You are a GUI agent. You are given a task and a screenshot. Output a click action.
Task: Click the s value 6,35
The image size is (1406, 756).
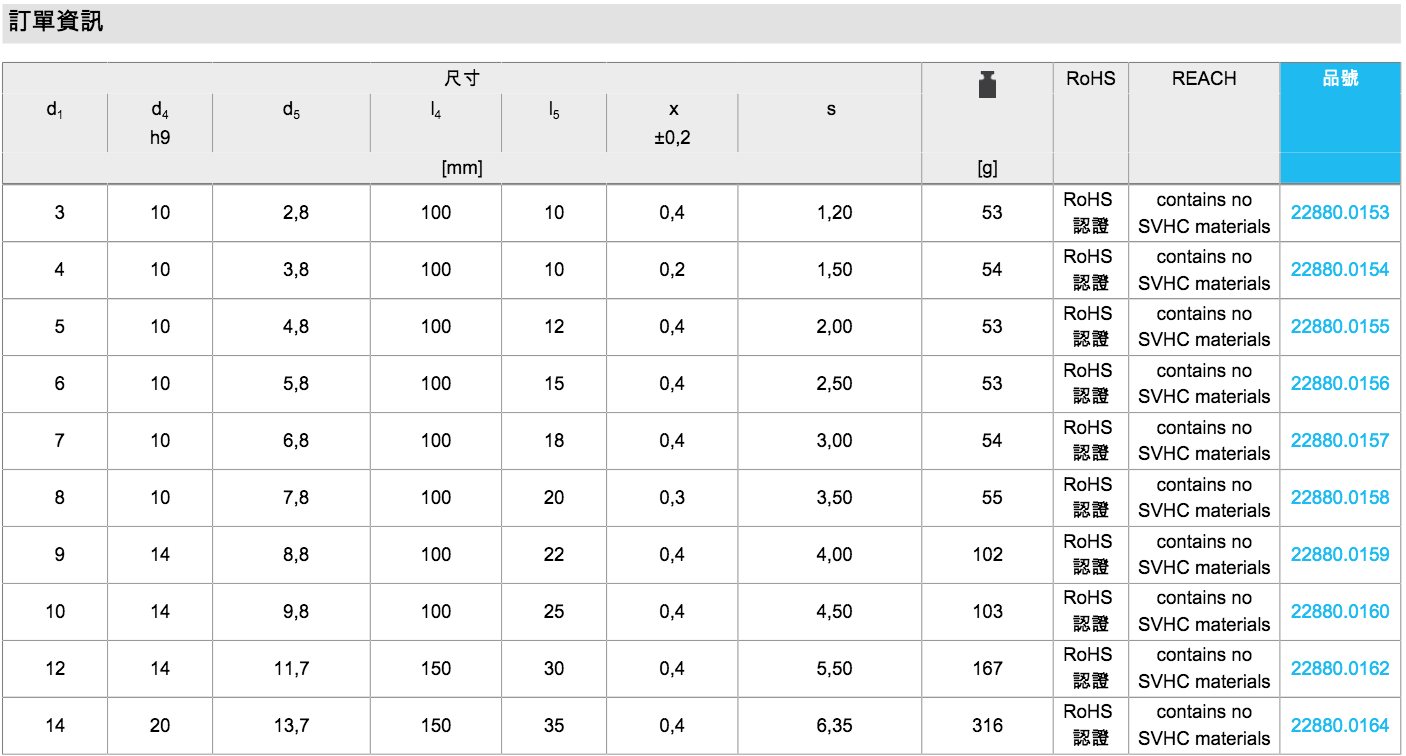point(834,726)
